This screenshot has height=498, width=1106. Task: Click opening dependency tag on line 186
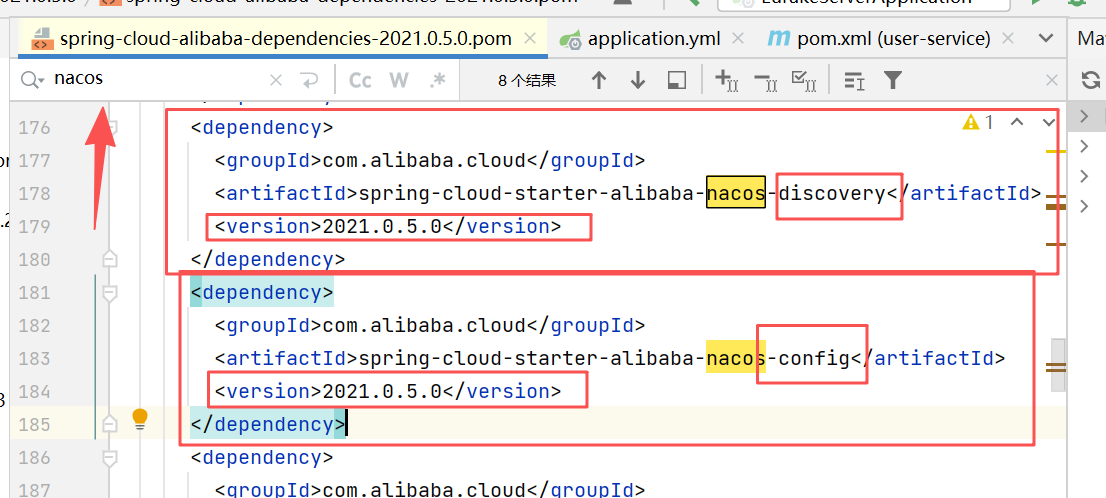[262, 457]
